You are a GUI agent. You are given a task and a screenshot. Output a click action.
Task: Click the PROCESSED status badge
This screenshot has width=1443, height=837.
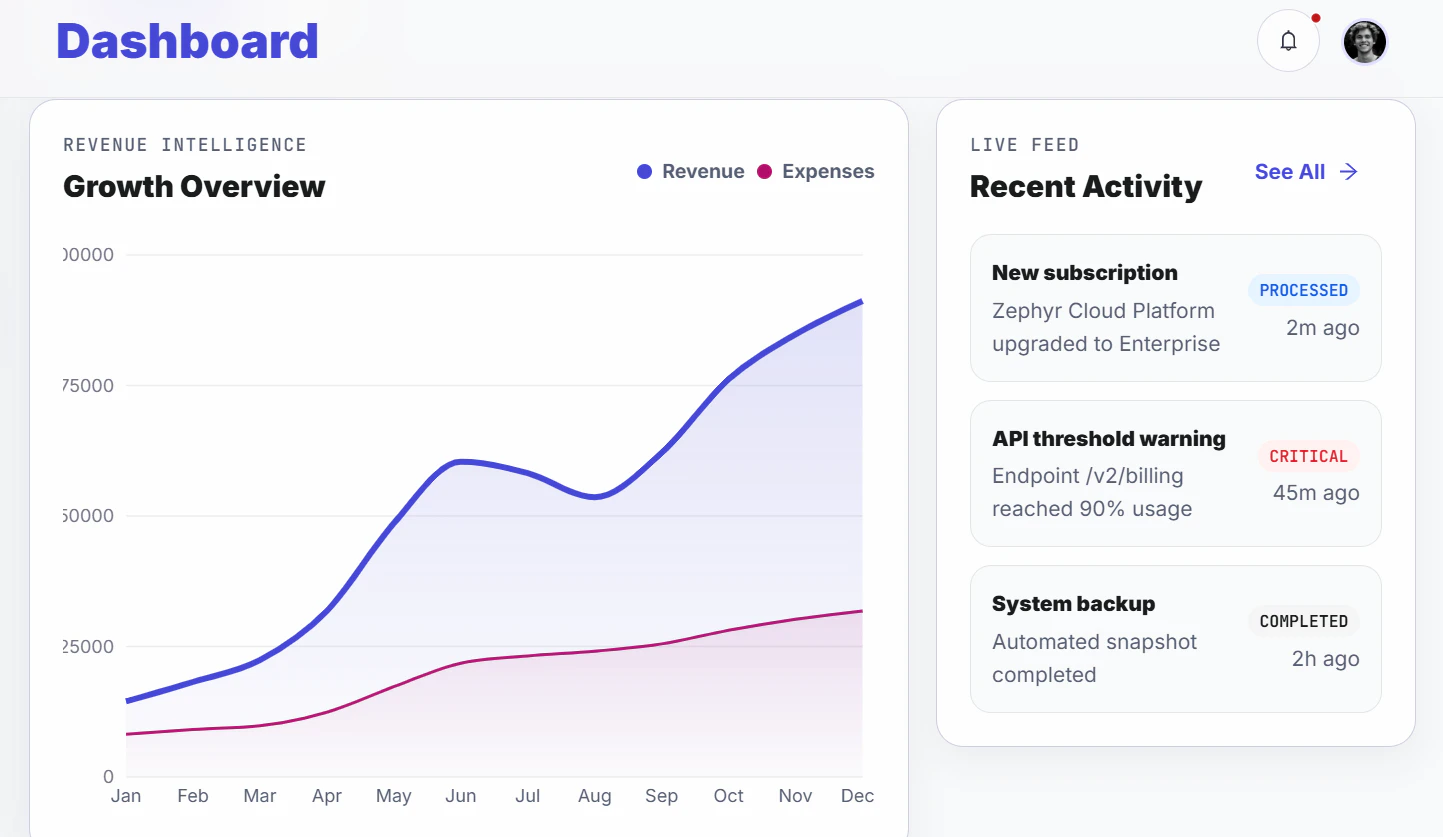[x=1304, y=290]
